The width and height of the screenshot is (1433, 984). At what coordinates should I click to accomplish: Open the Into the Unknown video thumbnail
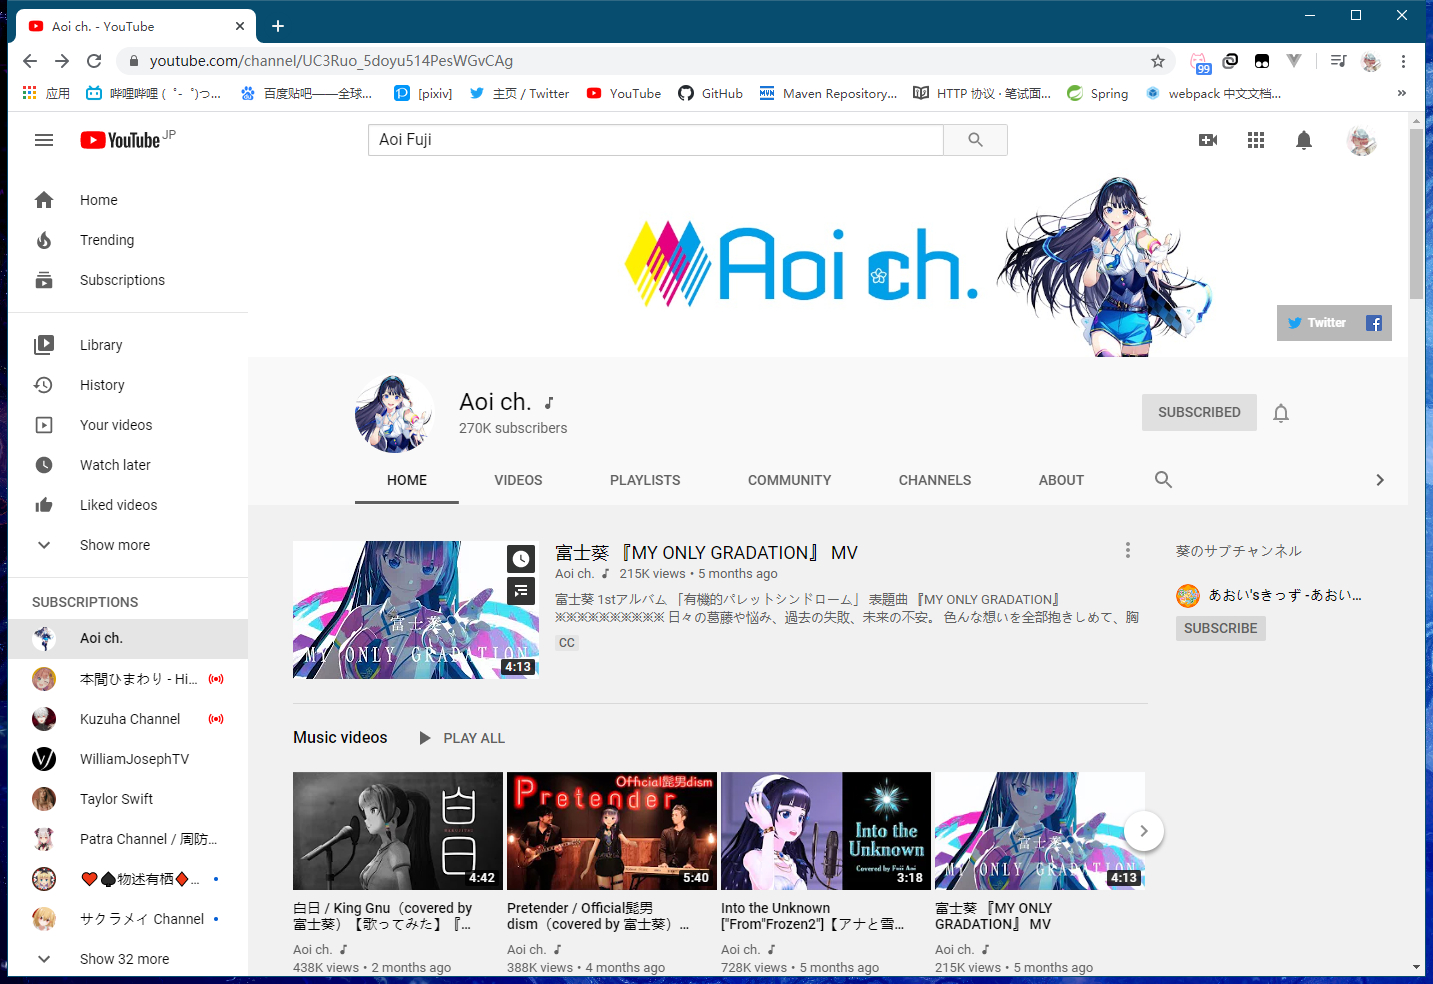[x=826, y=831]
